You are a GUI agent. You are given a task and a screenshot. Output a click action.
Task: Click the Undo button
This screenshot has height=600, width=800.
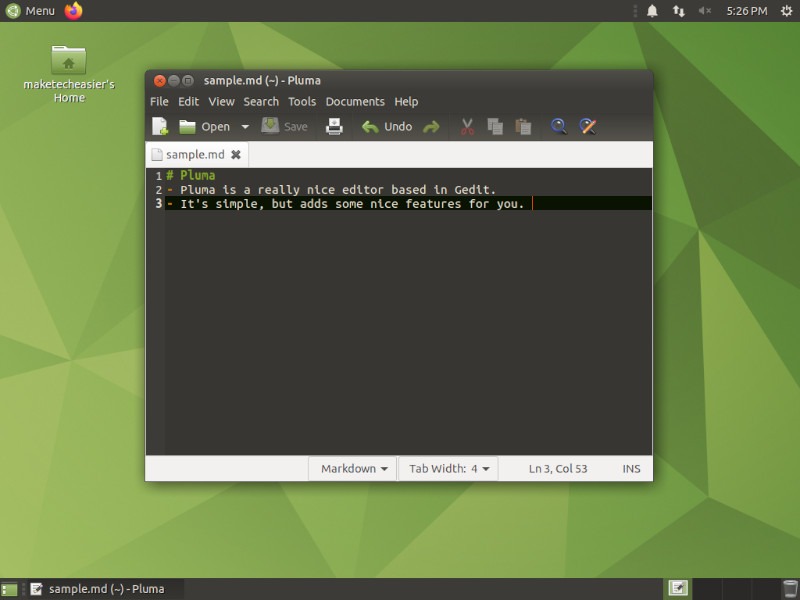(x=387, y=127)
